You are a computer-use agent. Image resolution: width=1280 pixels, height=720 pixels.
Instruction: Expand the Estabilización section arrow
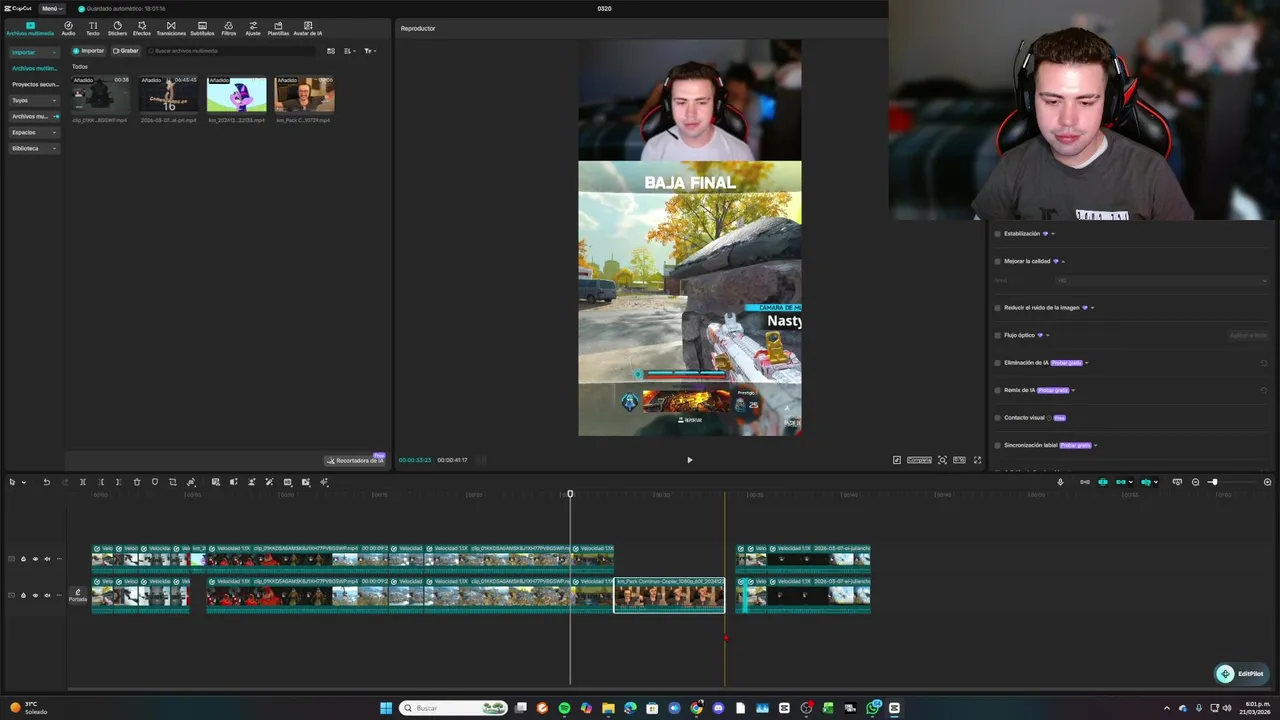[1053, 234]
